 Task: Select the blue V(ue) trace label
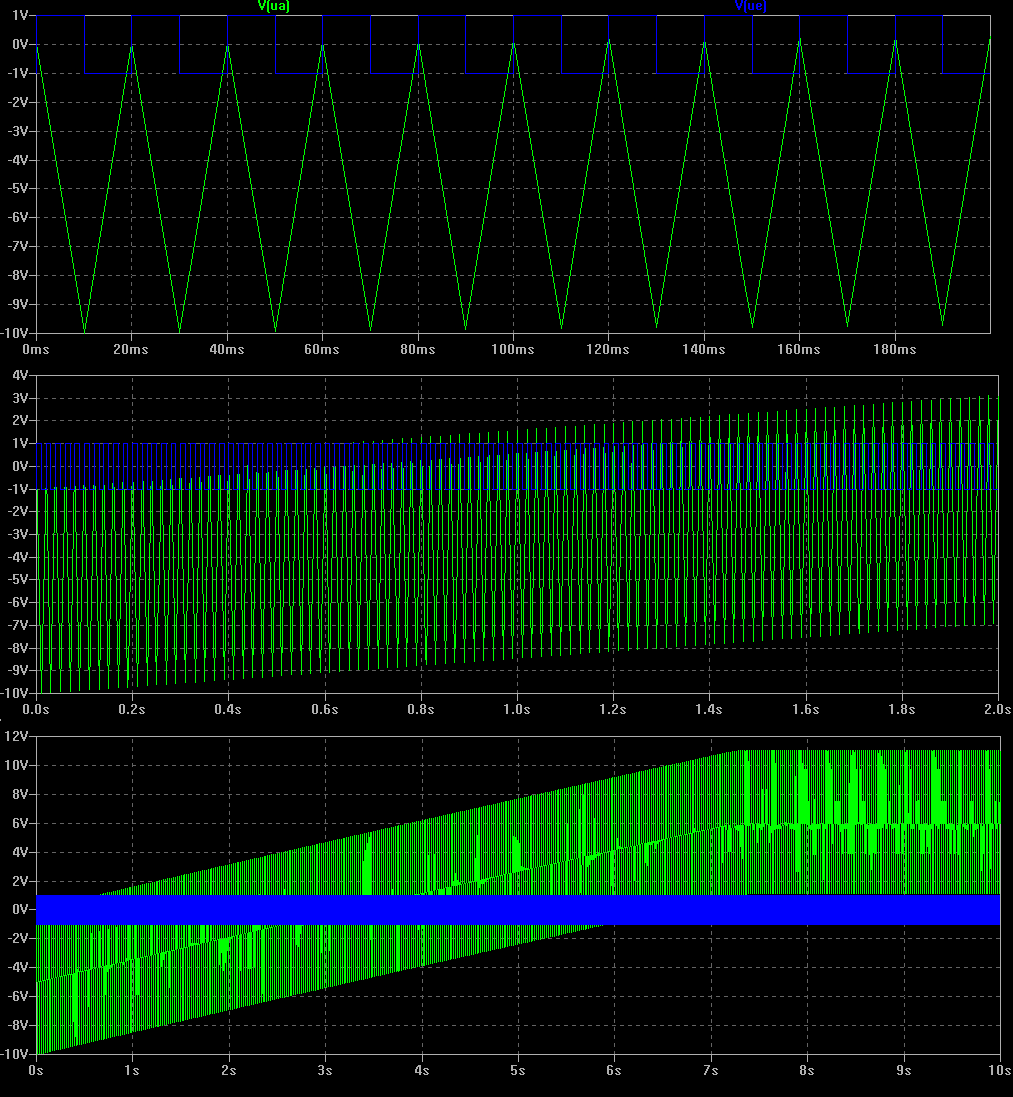point(751,6)
